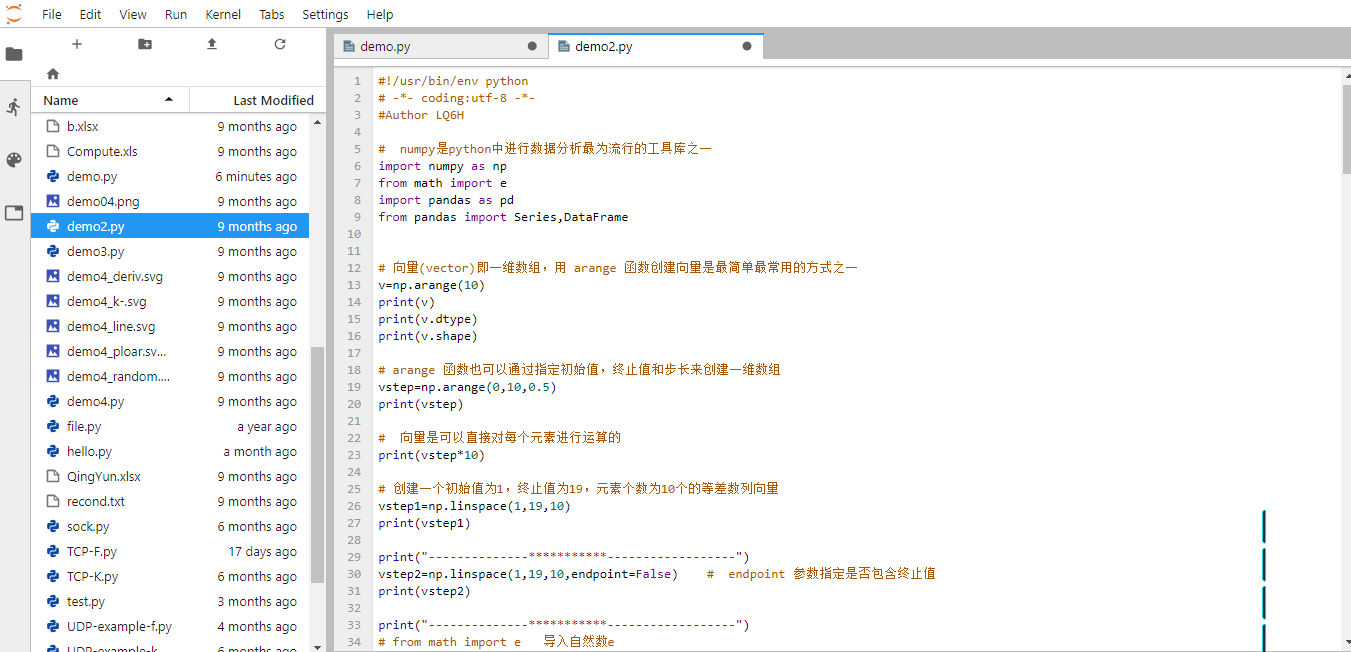Open the Settings menu

325,14
